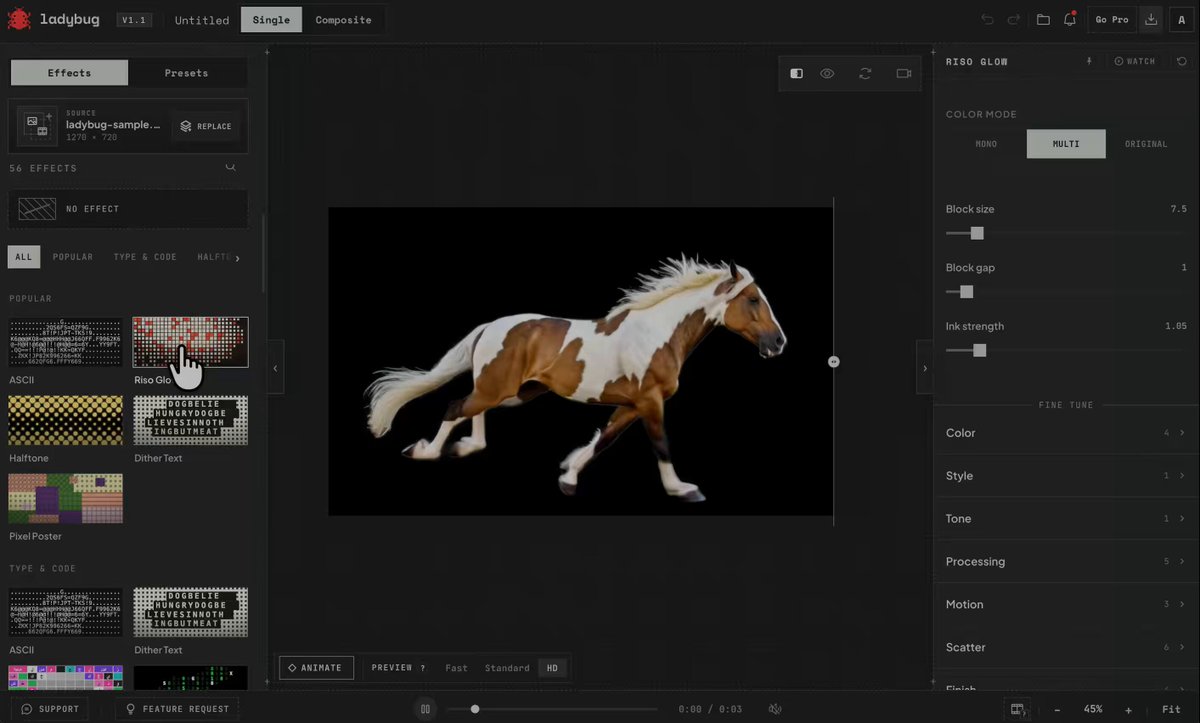Click the ladybug logo icon
1200x723 pixels.
point(19,19)
